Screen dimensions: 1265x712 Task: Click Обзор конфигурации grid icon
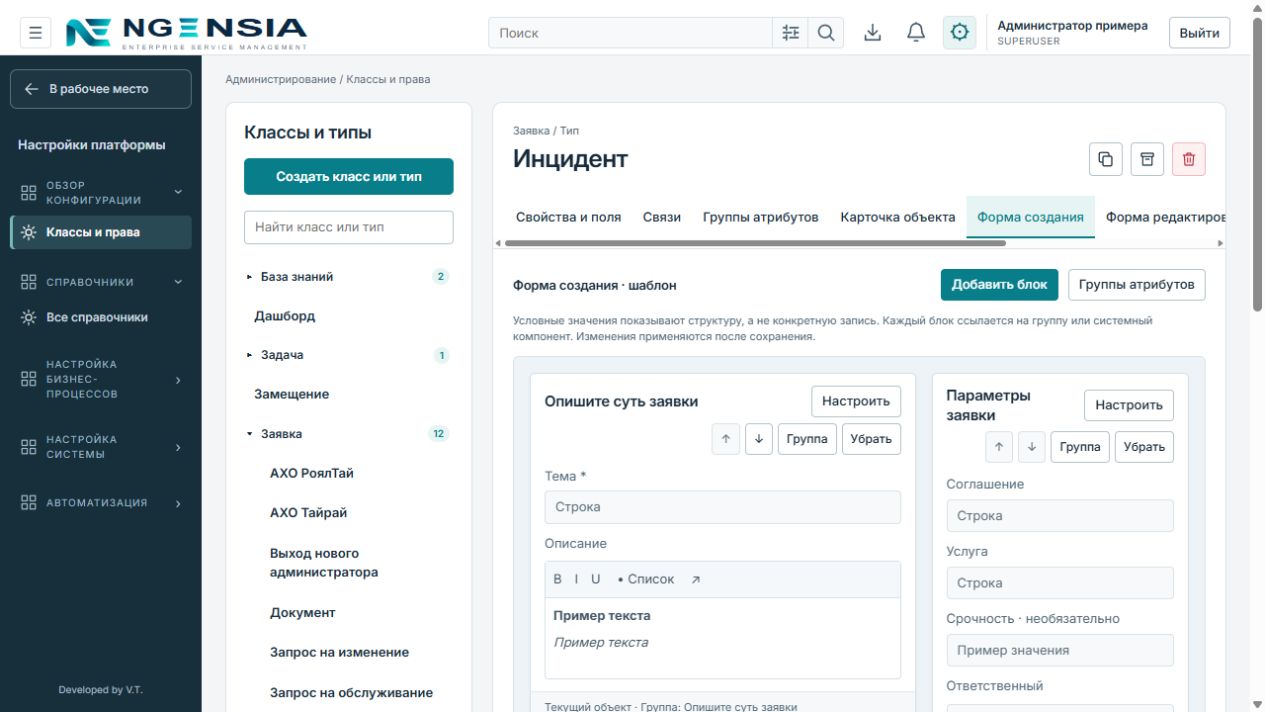(x=29, y=192)
